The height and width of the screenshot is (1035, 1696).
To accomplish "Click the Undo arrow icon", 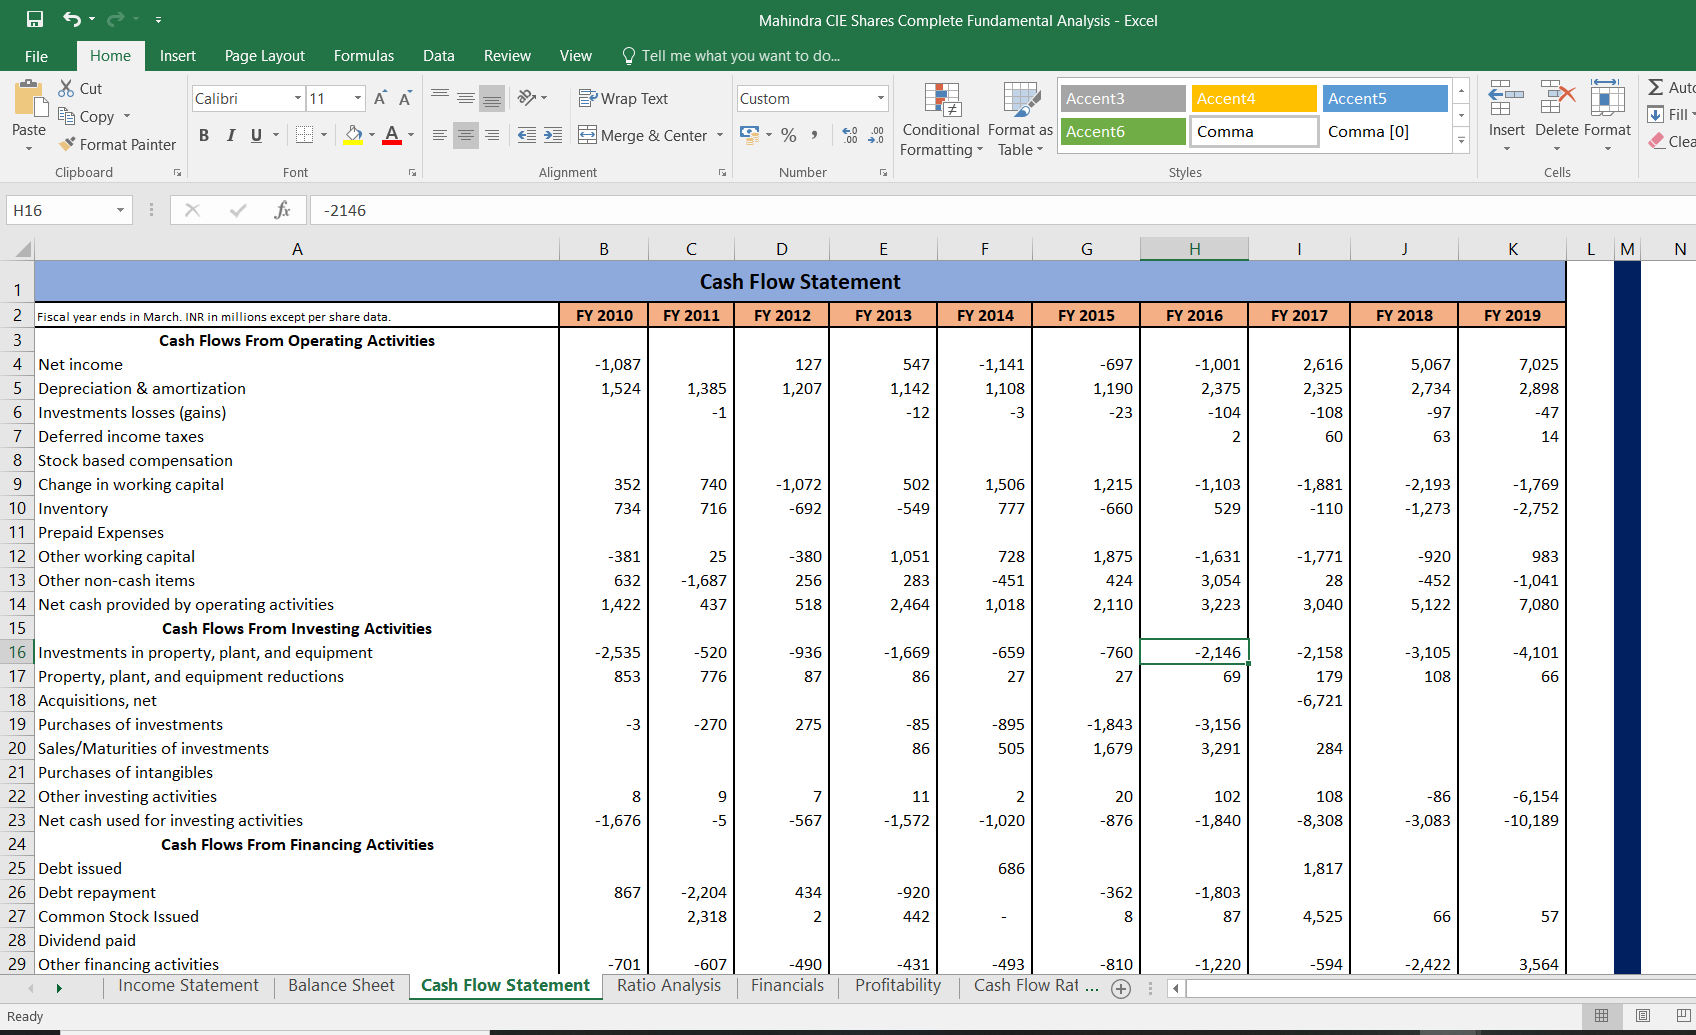I will pyautogui.click(x=71, y=19).
